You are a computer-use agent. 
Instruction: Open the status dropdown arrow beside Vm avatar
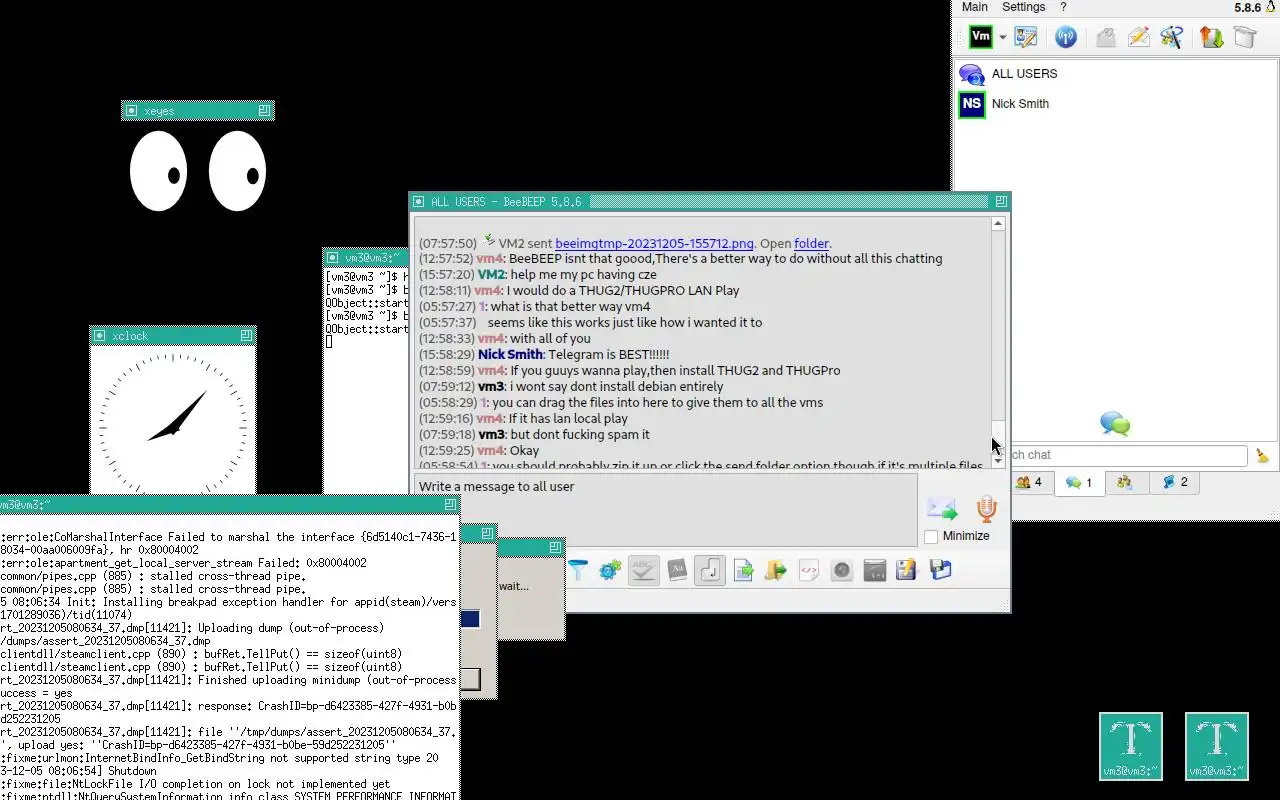1002,38
